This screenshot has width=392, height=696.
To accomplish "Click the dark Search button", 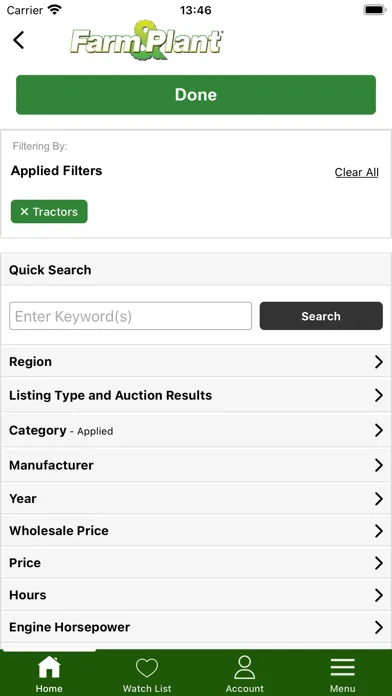I will 321,316.
